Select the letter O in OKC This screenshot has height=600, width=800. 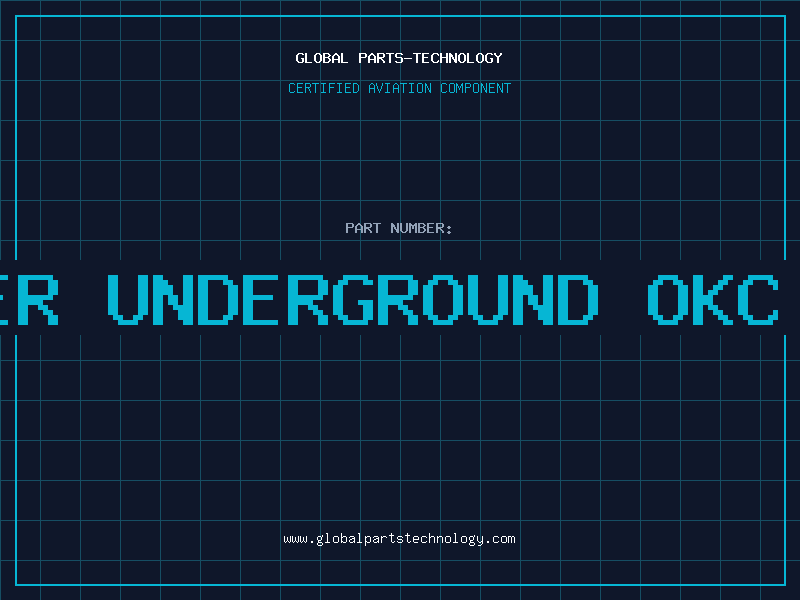[668, 298]
